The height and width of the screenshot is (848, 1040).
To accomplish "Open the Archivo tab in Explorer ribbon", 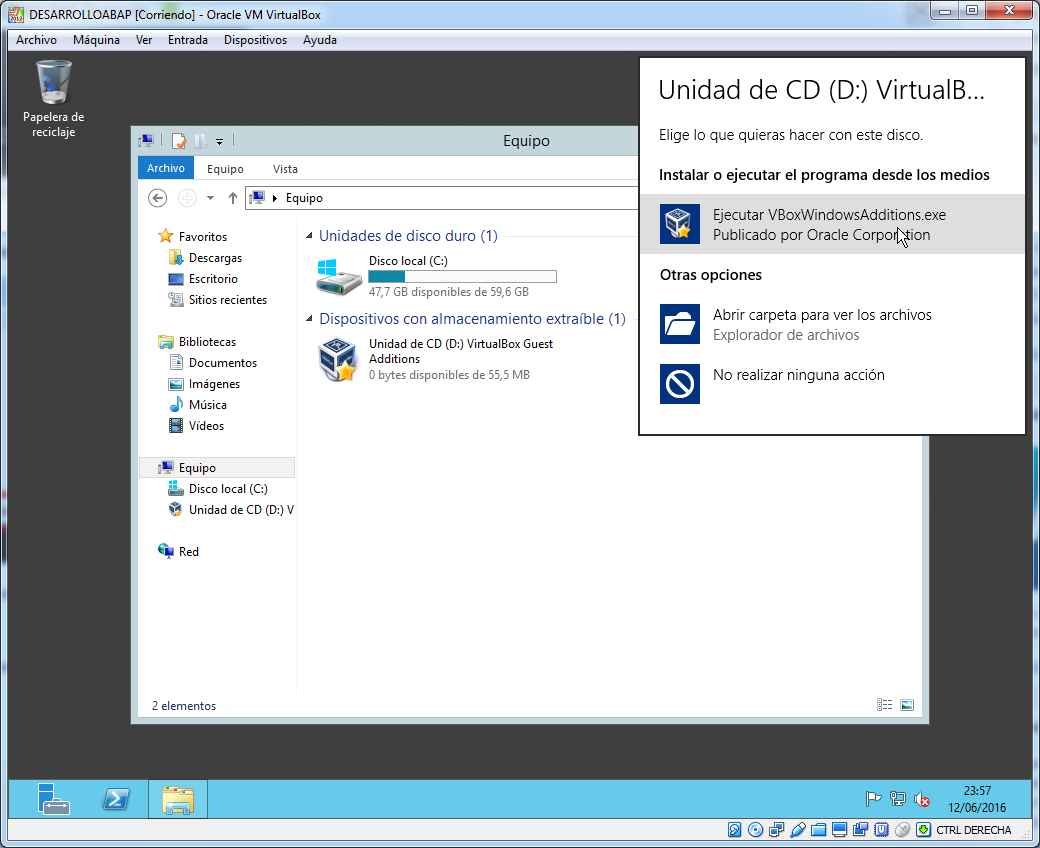I will point(166,168).
